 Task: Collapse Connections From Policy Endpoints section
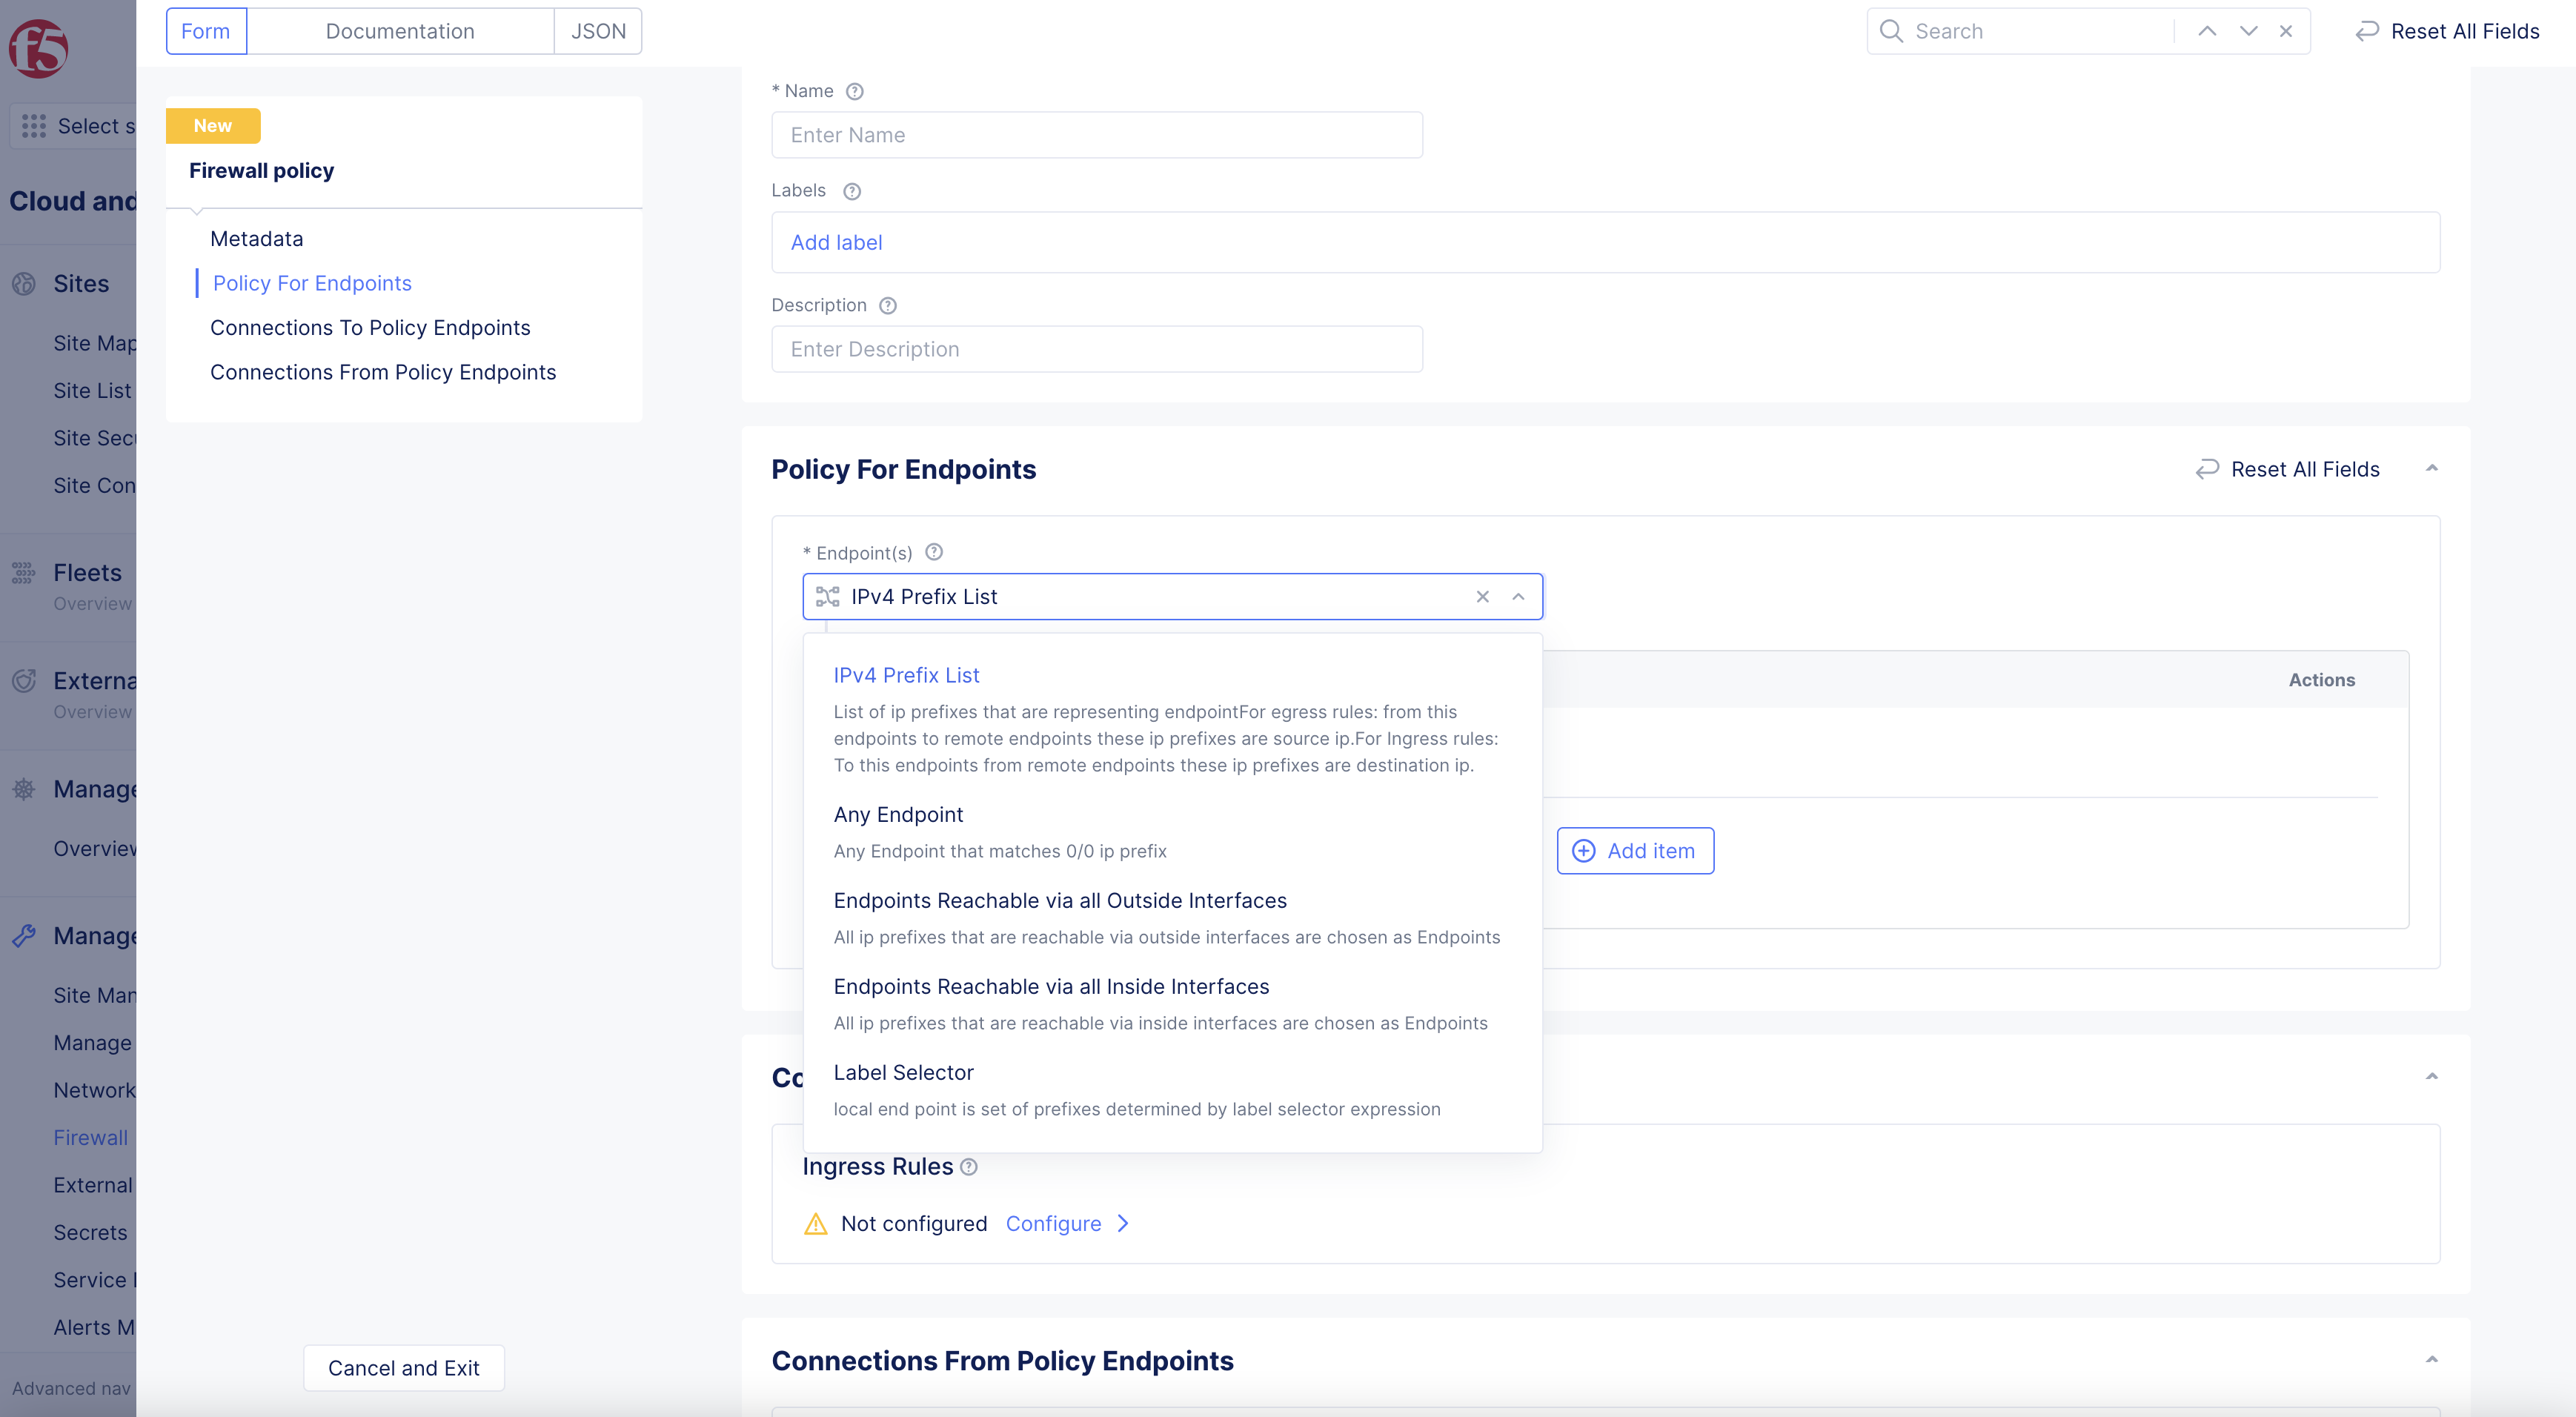(x=2431, y=1360)
